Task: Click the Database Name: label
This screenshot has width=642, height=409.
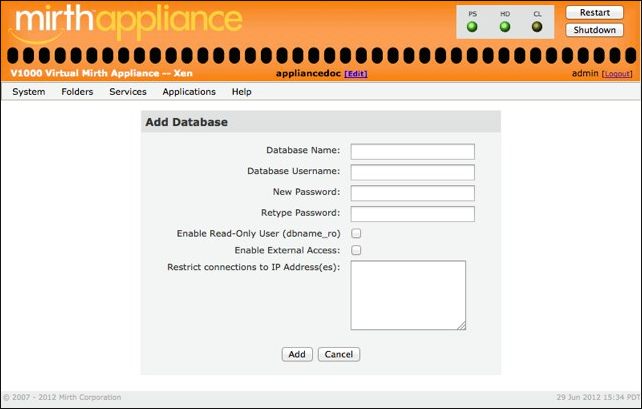Action: [x=303, y=150]
